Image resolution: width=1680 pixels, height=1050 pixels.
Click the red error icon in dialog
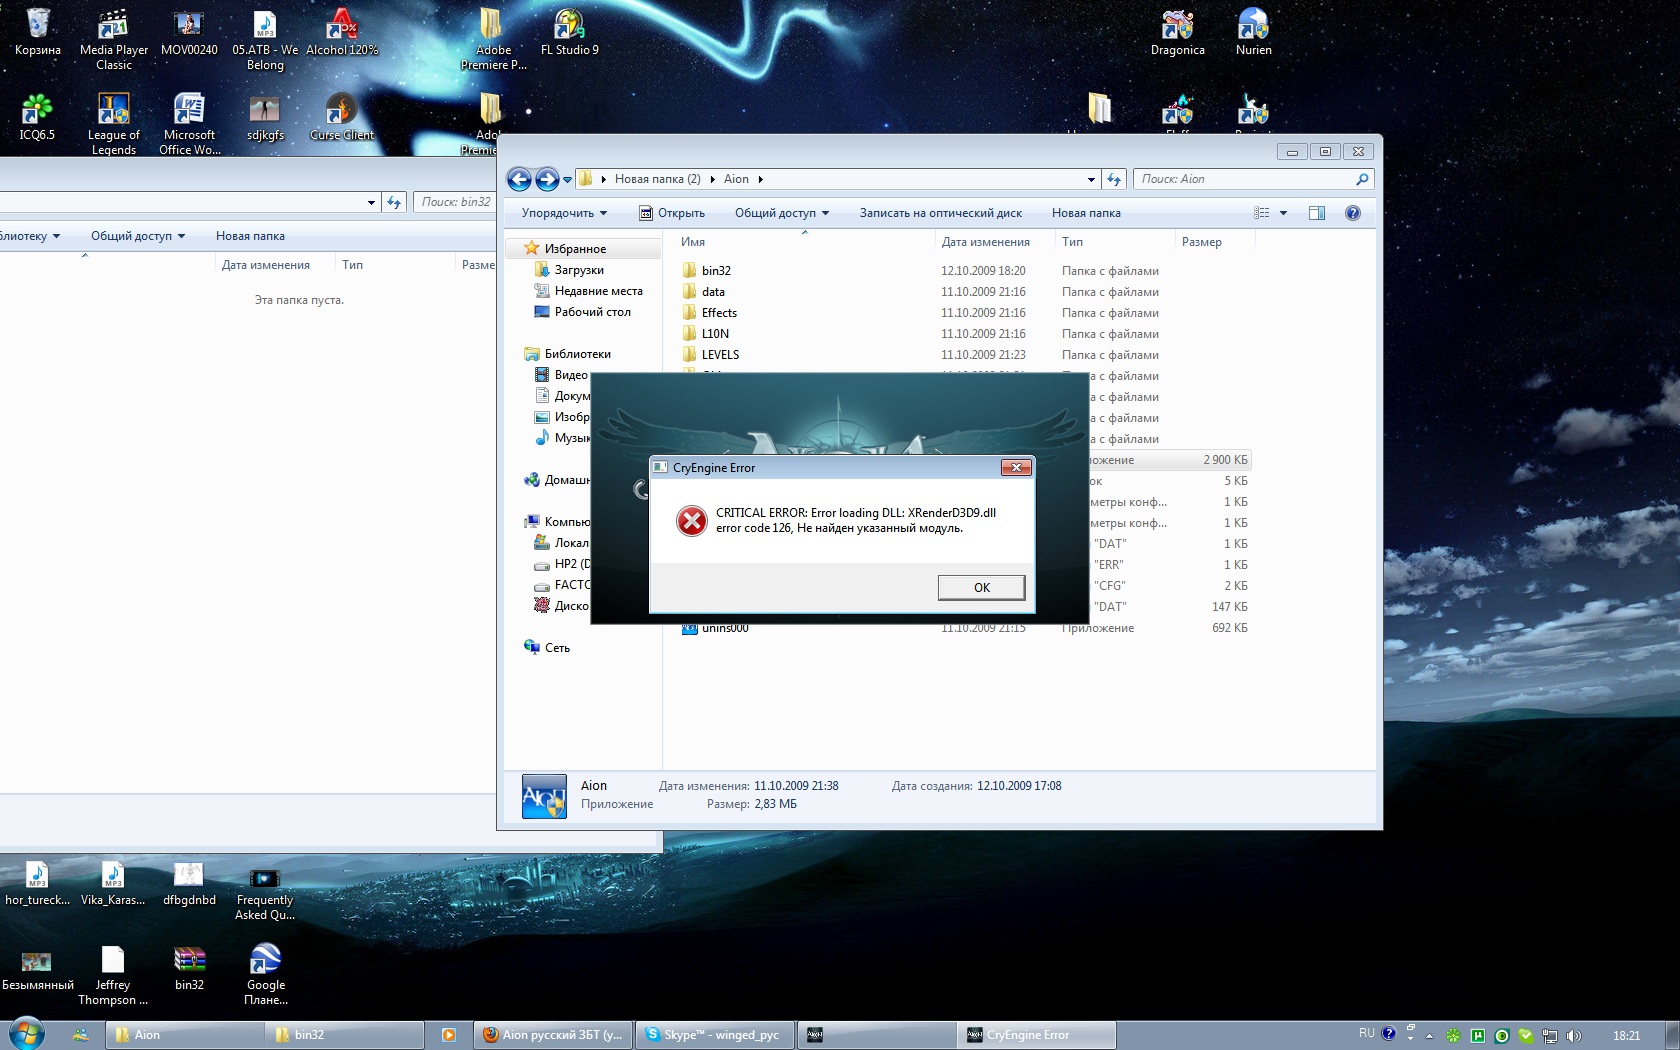coord(691,520)
